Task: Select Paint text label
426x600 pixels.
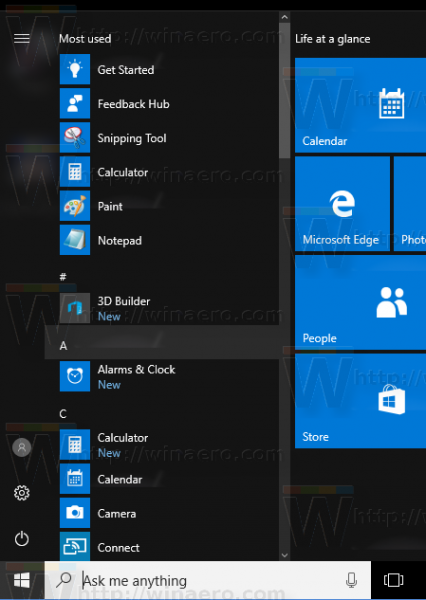Action: click(110, 206)
